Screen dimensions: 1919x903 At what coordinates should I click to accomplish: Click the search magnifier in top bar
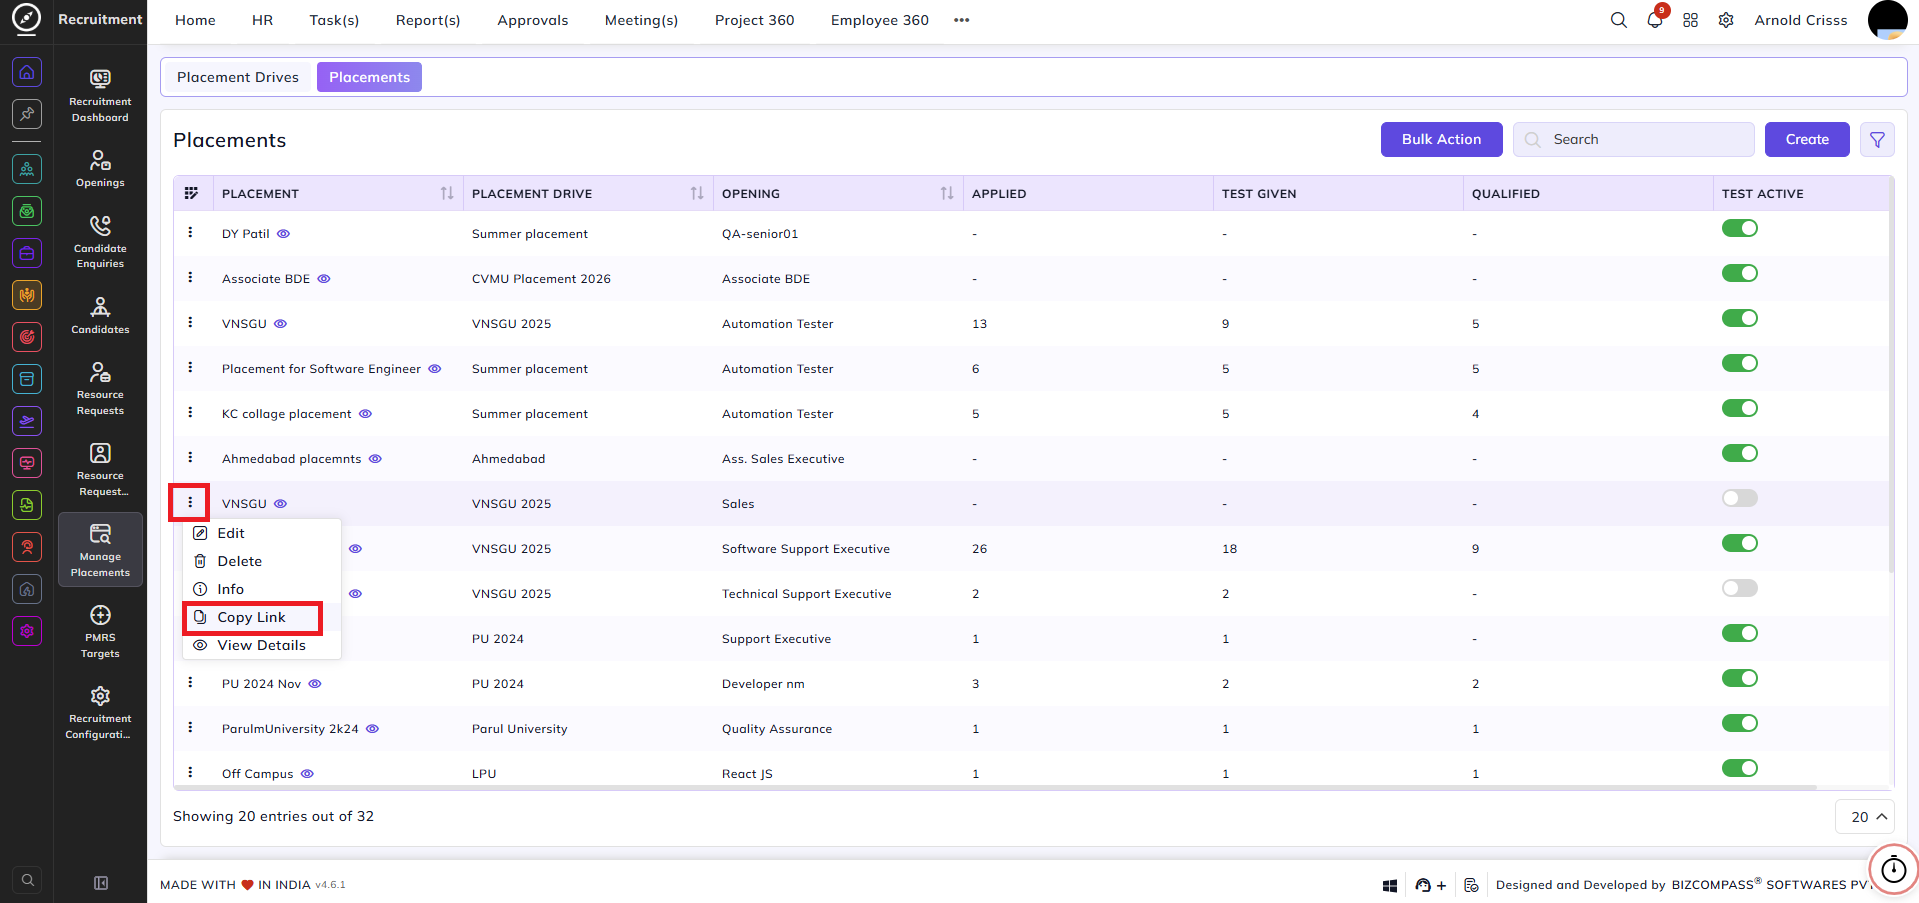pyautogui.click(x=1618, y=20)
